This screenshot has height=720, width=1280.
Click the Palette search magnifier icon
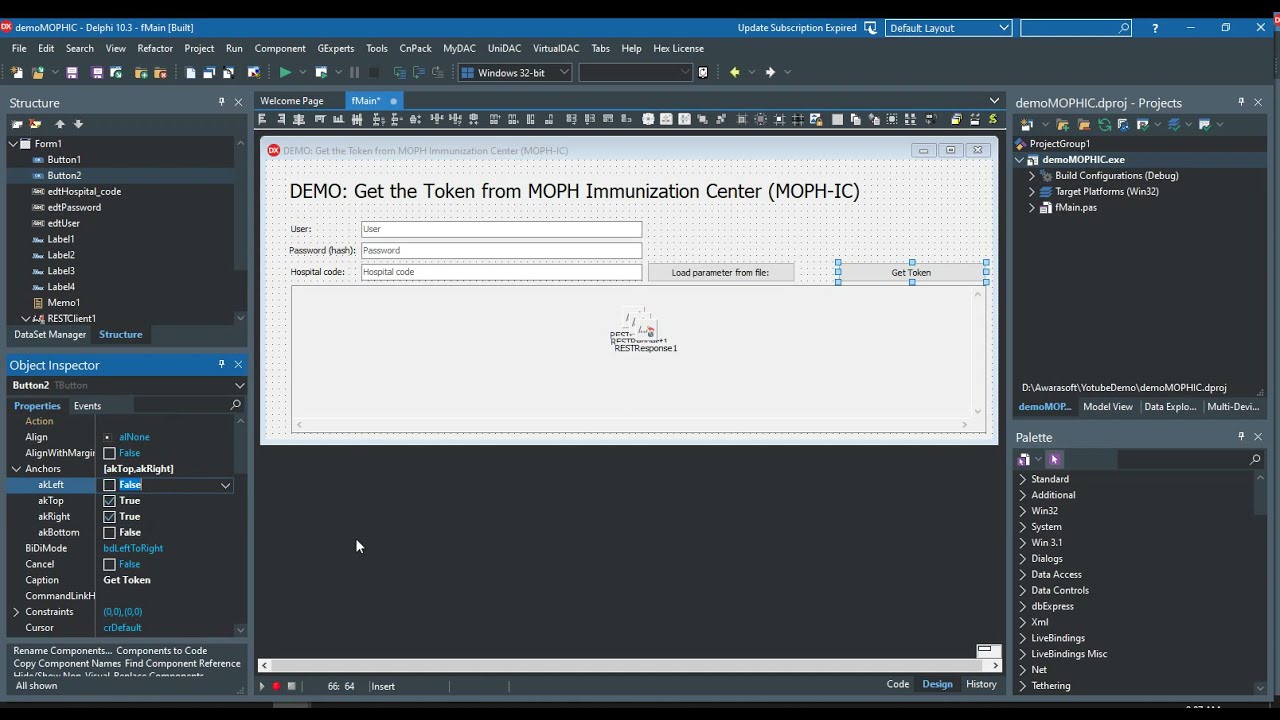tap(1255, 459)
